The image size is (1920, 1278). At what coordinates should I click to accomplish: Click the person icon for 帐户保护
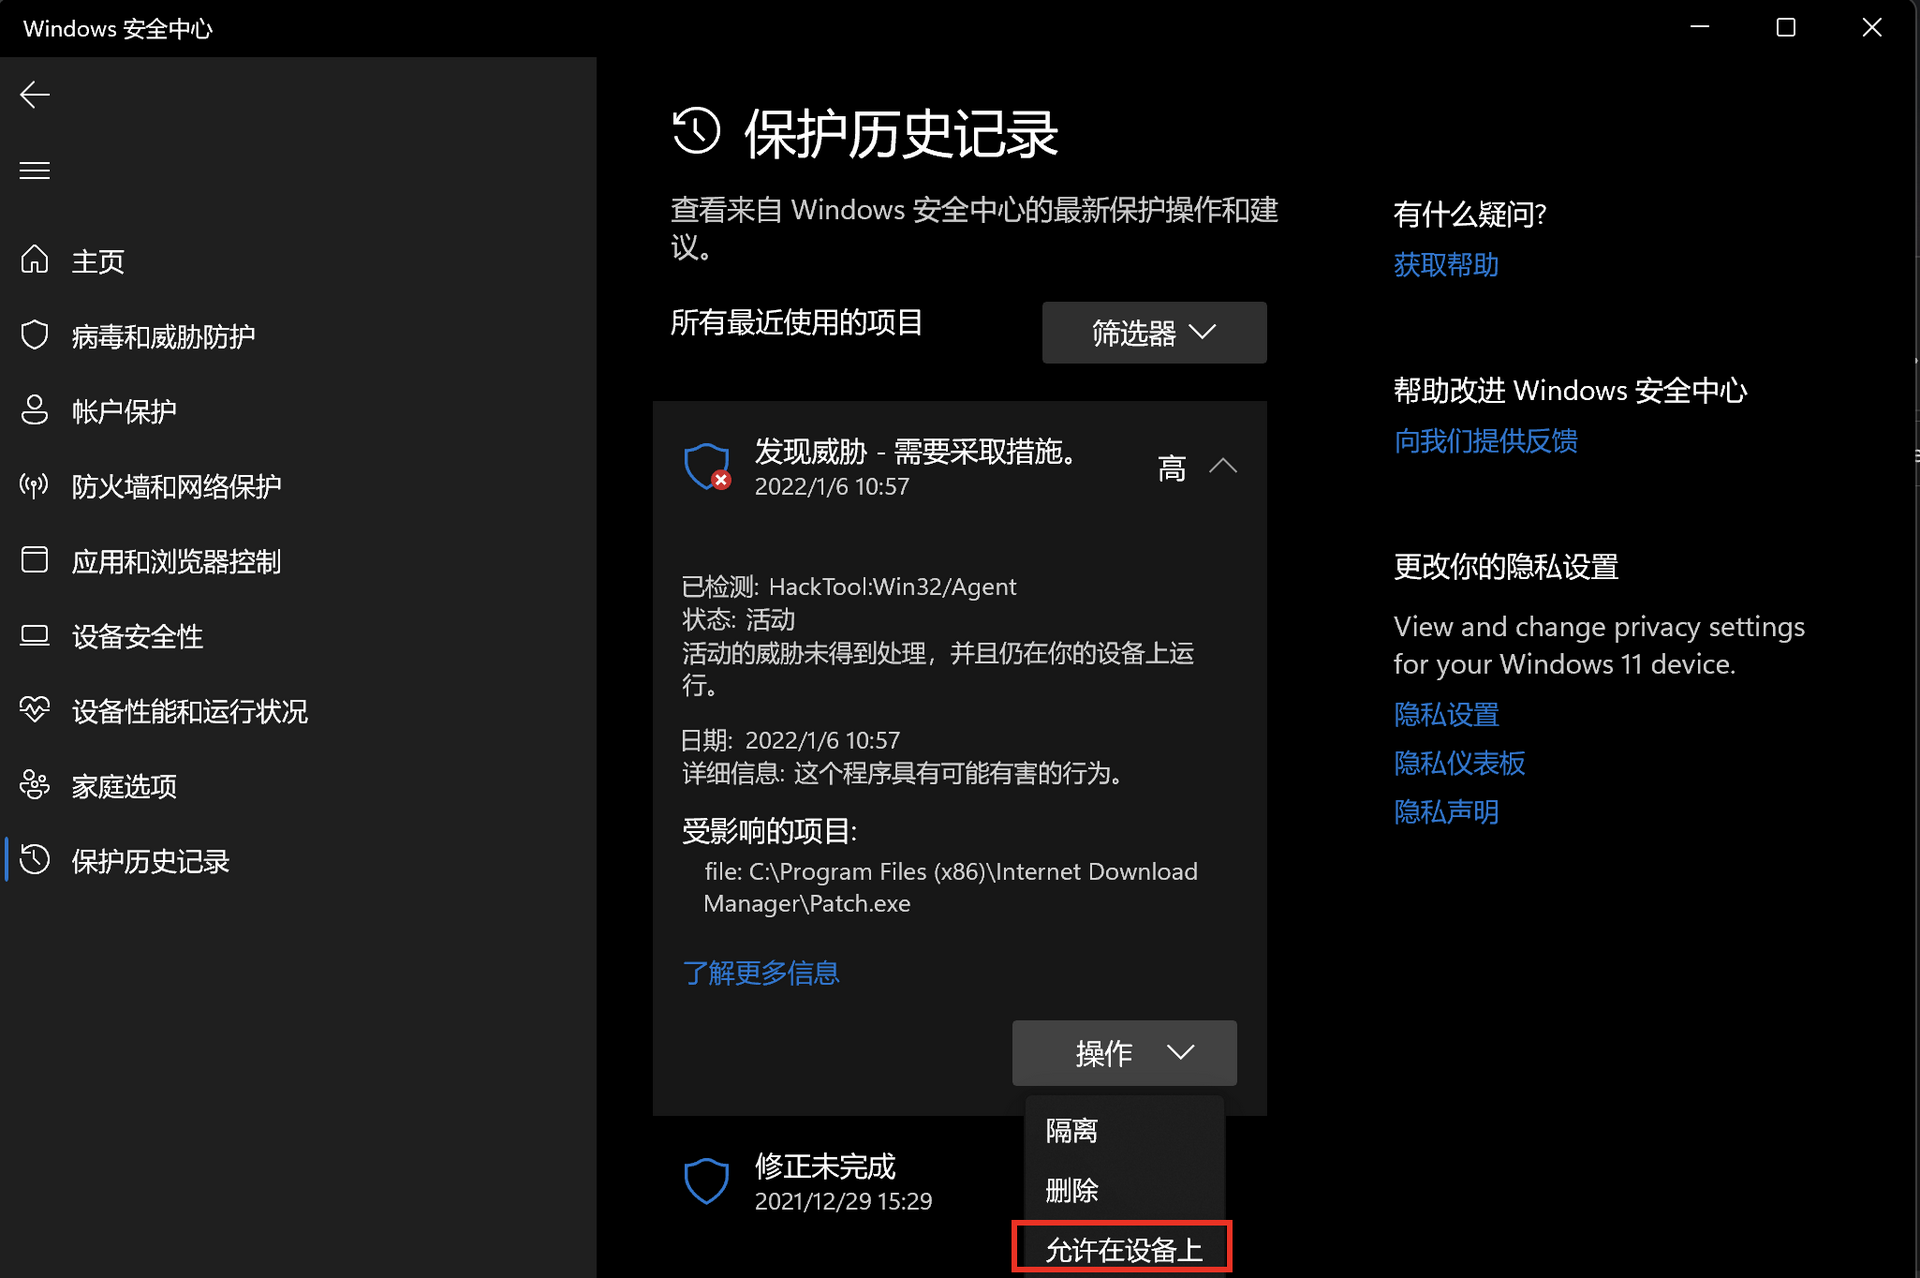(x=35, y=410)
